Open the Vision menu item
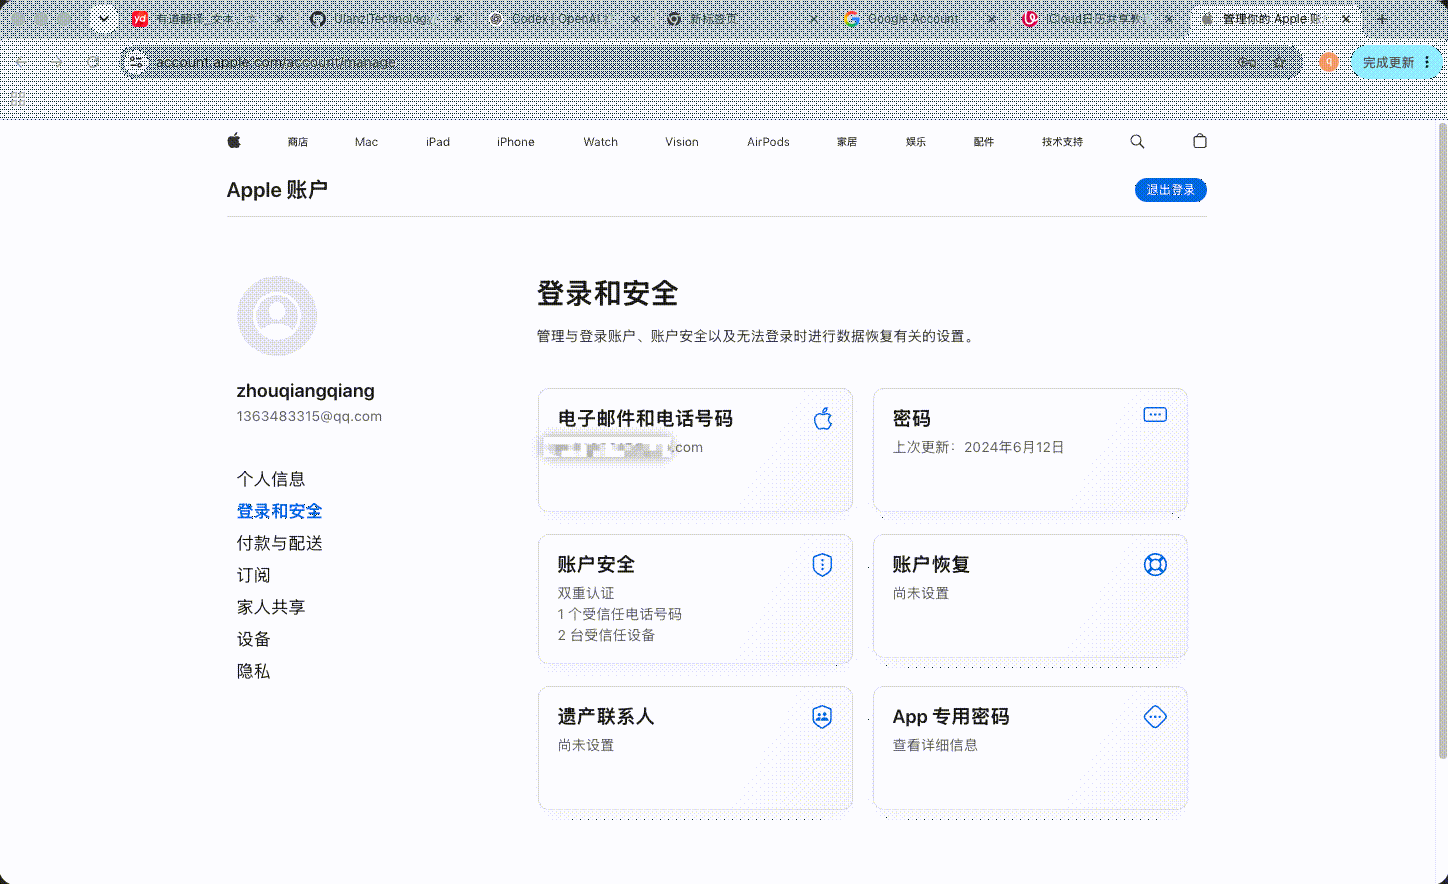 682,142
